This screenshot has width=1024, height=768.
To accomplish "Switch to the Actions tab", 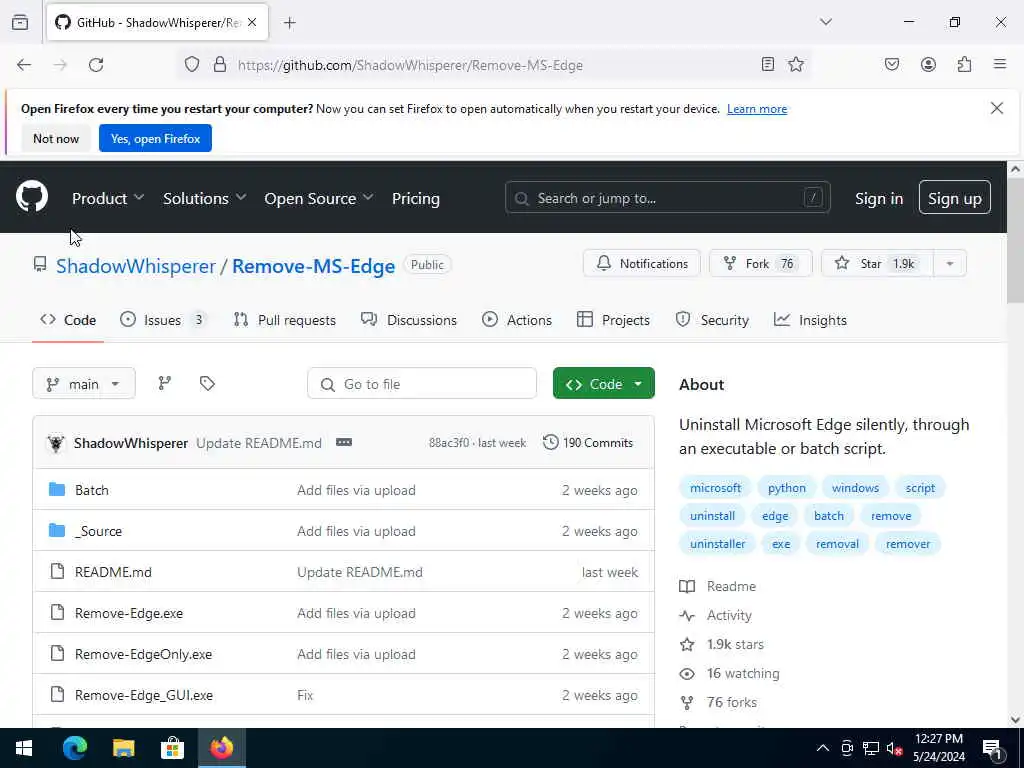I will point(517,320).
